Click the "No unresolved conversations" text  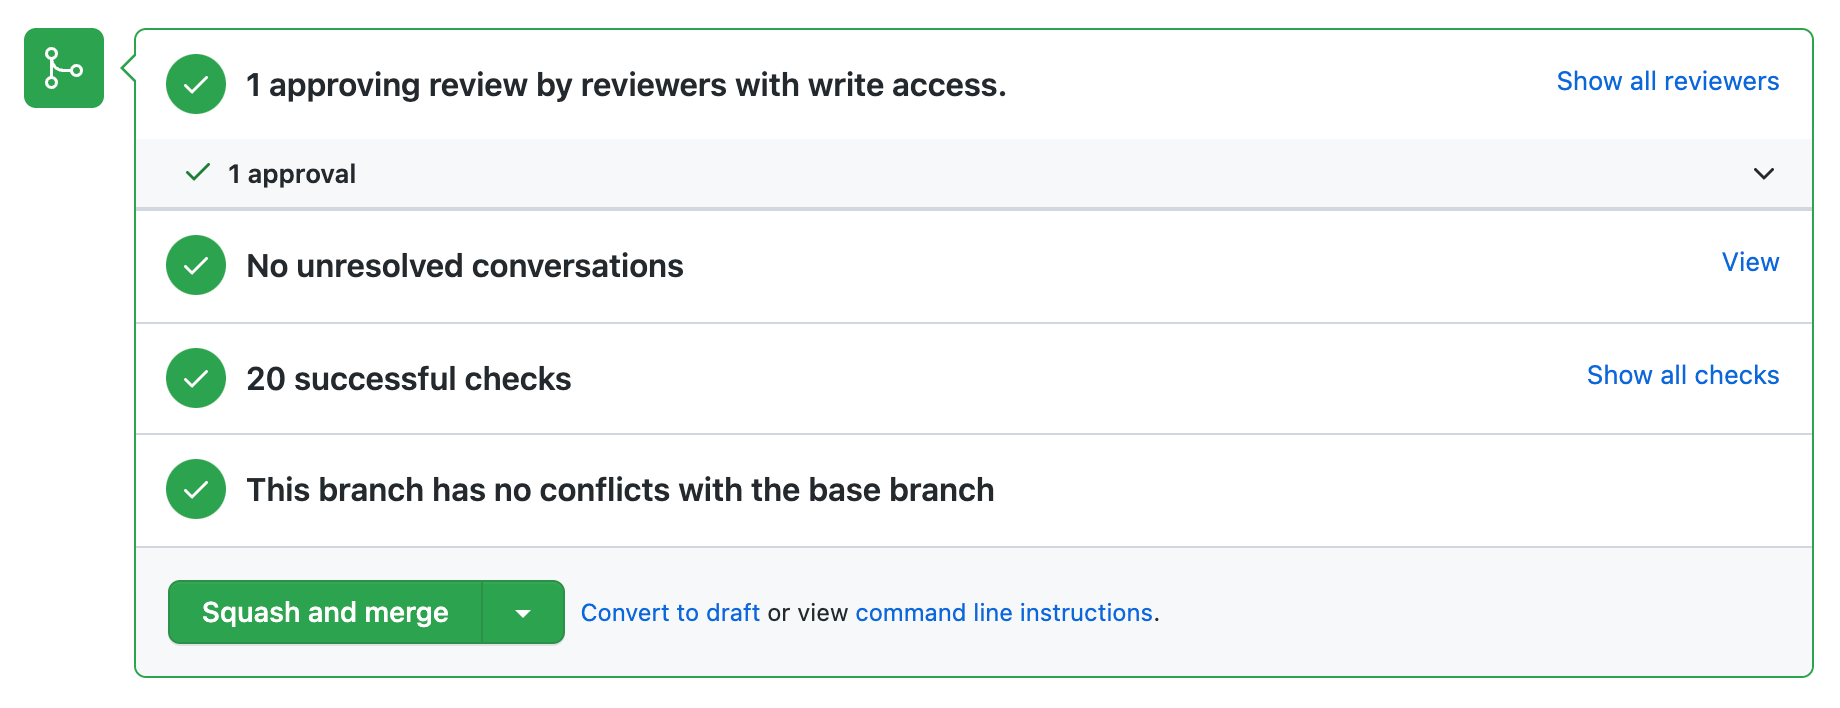465,266
